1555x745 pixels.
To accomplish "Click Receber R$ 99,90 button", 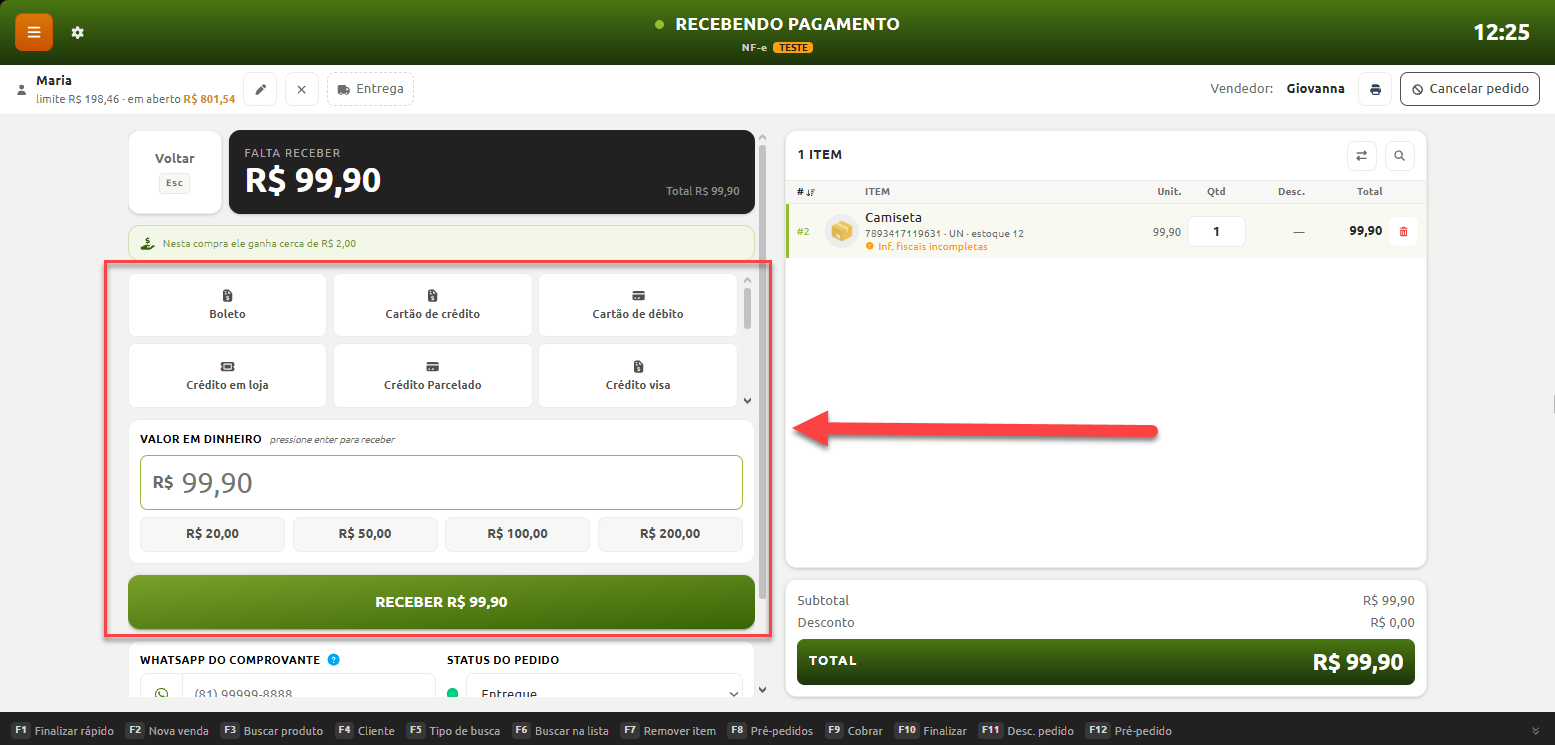I will [x=441, y=602].
